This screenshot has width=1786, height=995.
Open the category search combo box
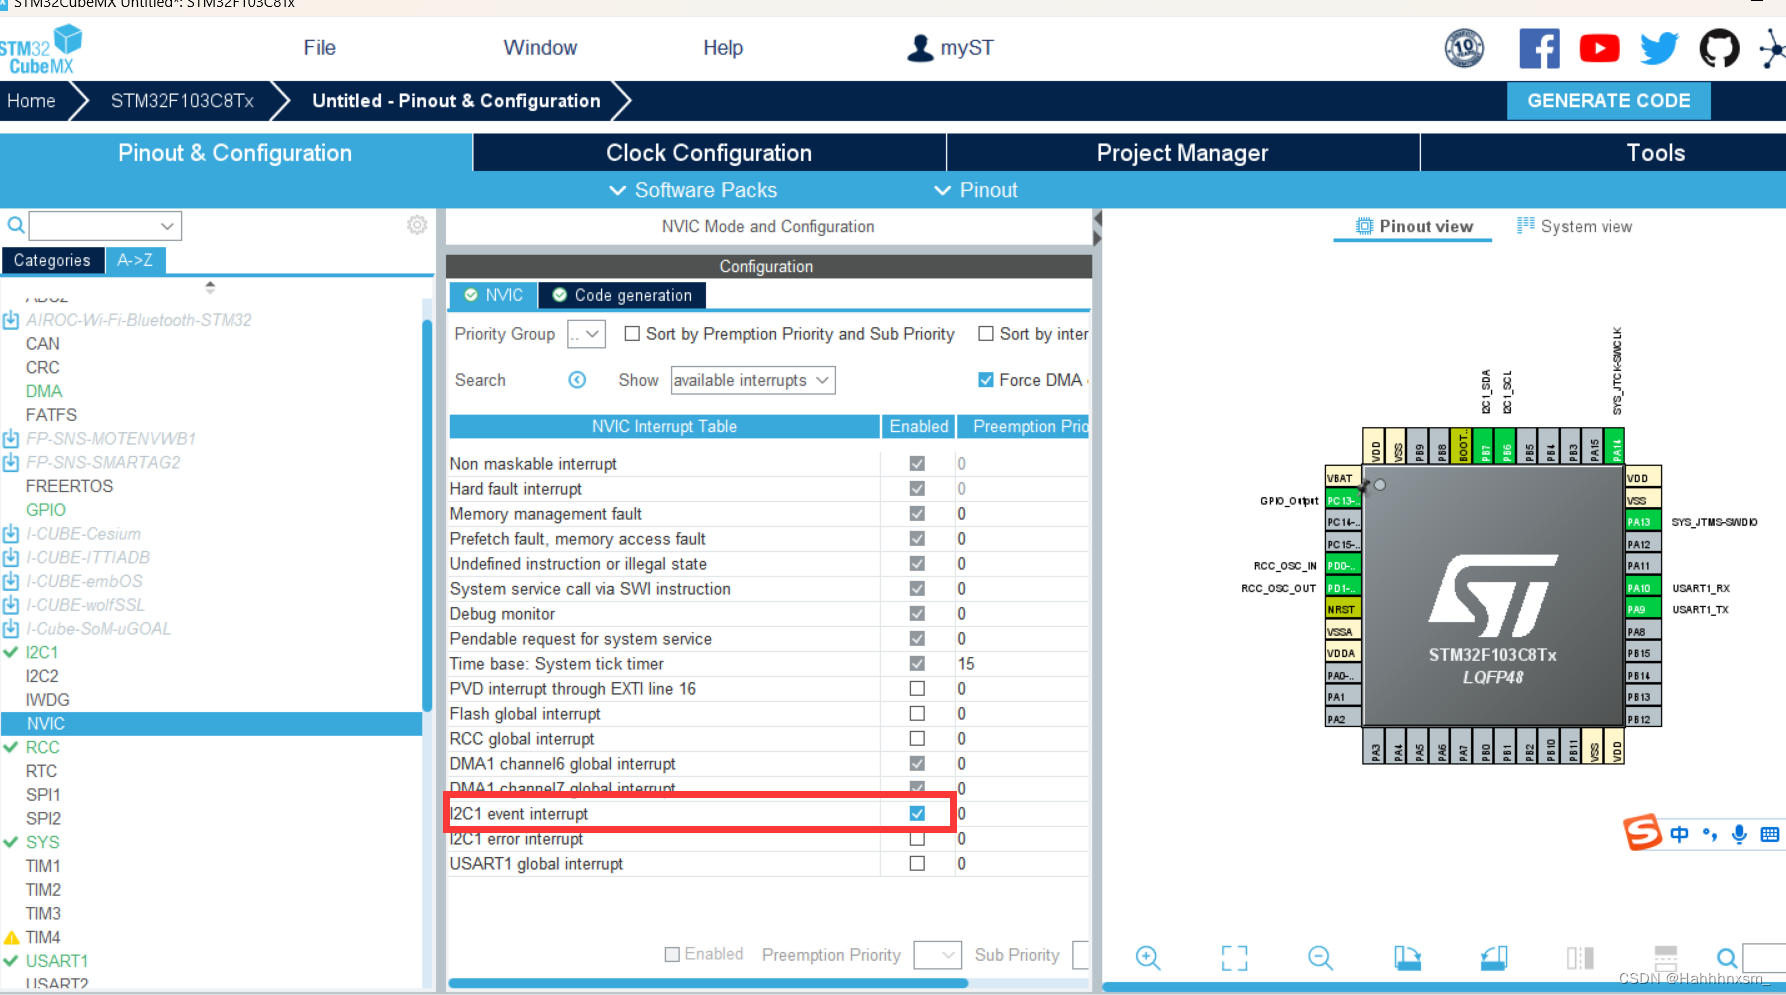tap(105, 226)
